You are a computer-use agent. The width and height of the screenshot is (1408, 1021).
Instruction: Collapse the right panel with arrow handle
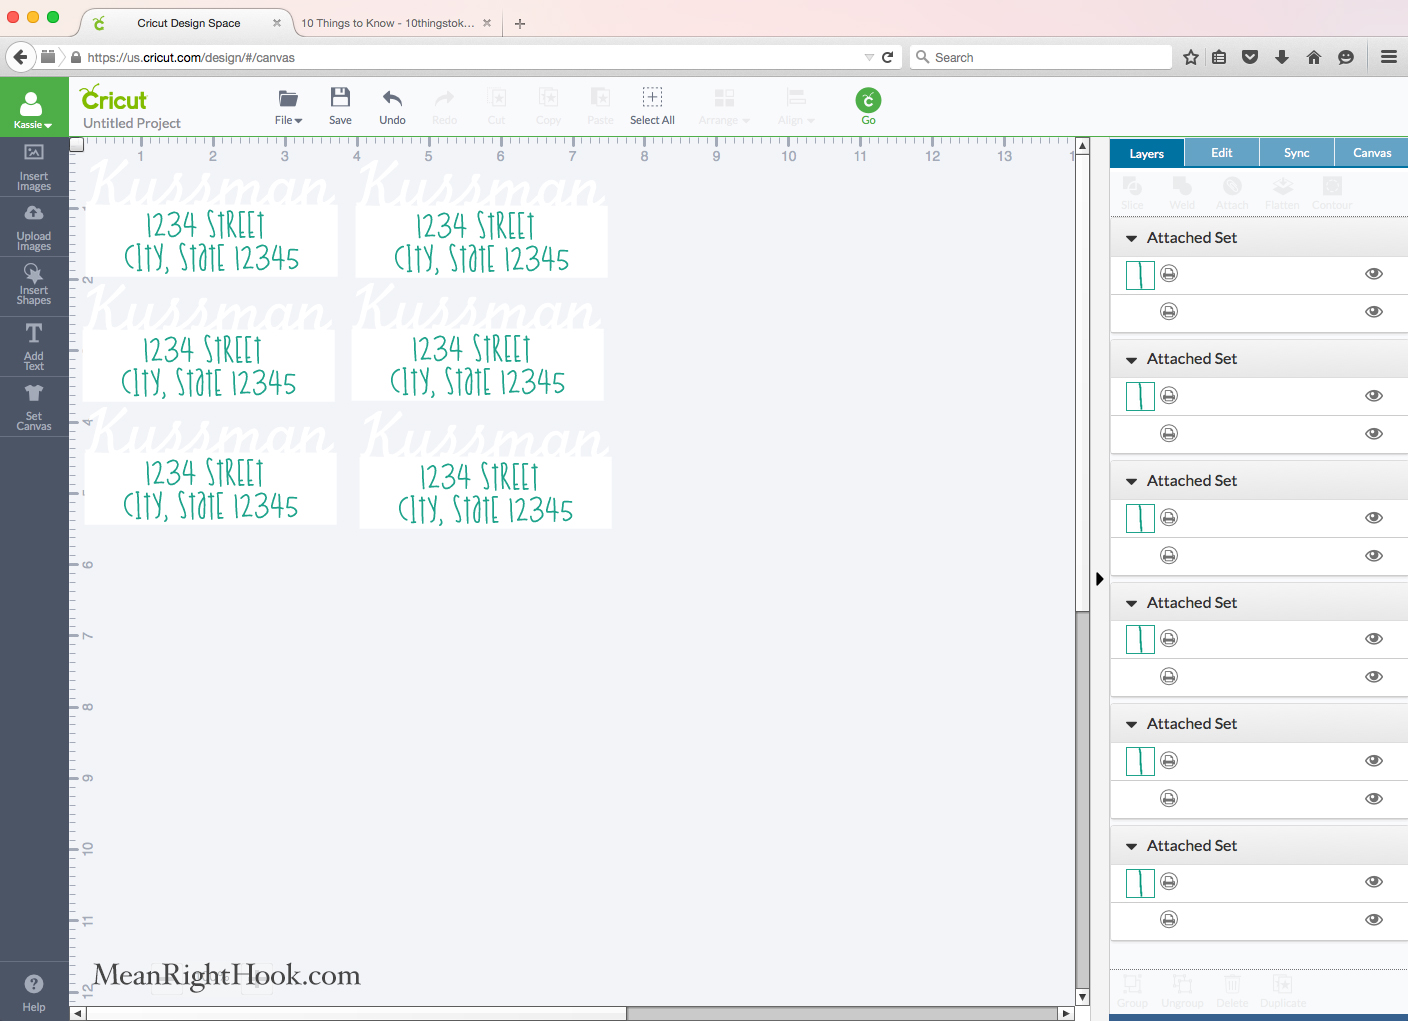pyautogui.click(x=1099, y=579)
